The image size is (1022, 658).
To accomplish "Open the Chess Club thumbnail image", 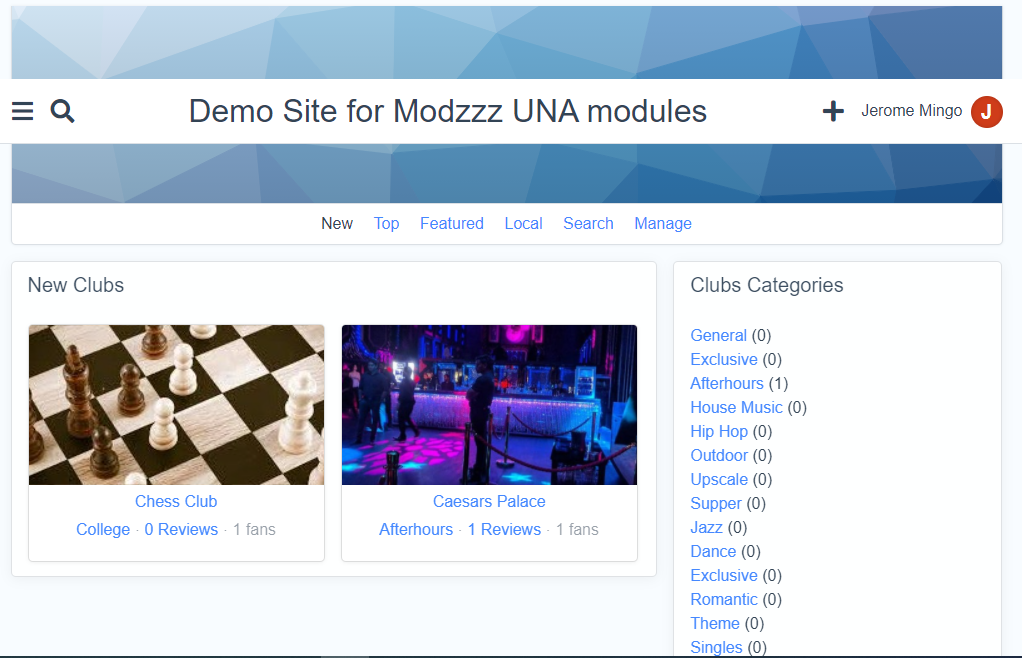I will (x=176, y=404).
